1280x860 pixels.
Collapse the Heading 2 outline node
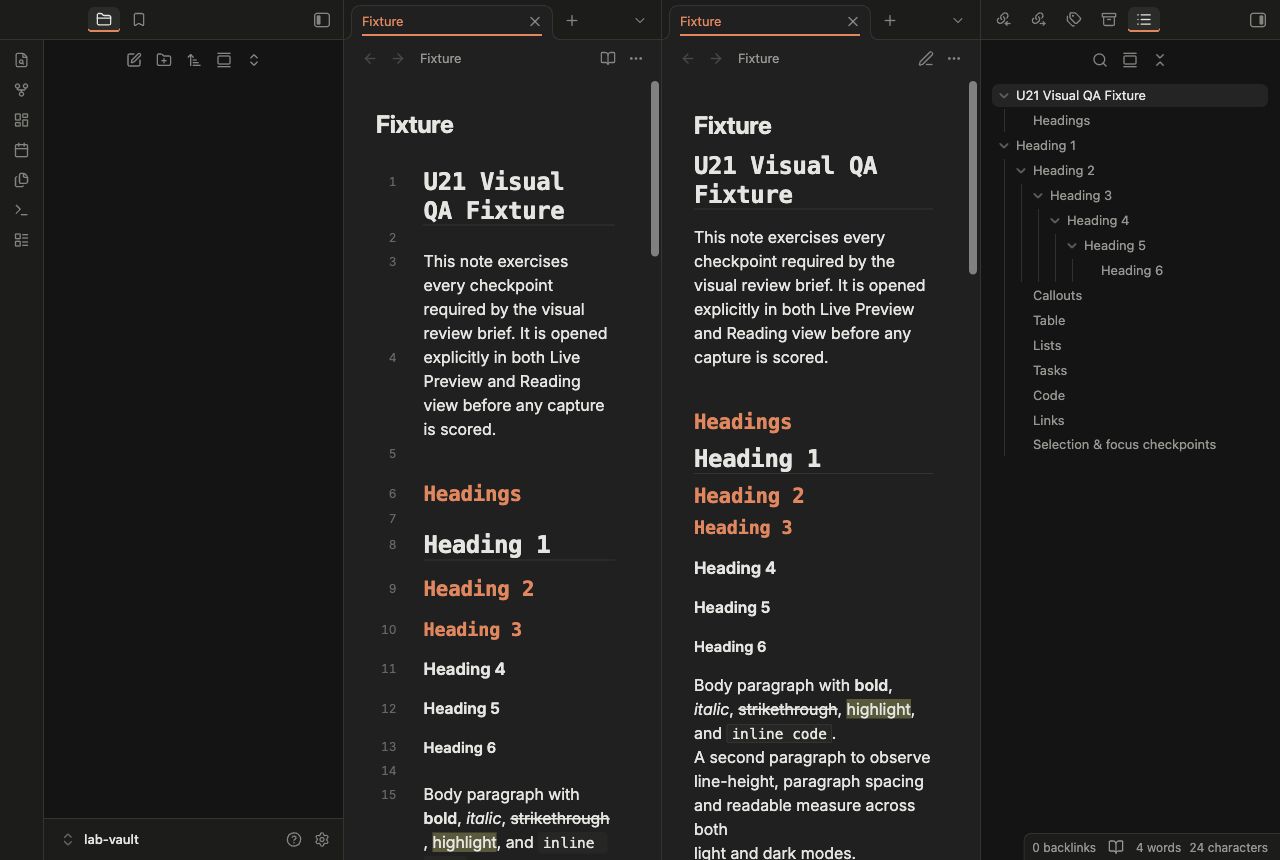pos(1021,171)
